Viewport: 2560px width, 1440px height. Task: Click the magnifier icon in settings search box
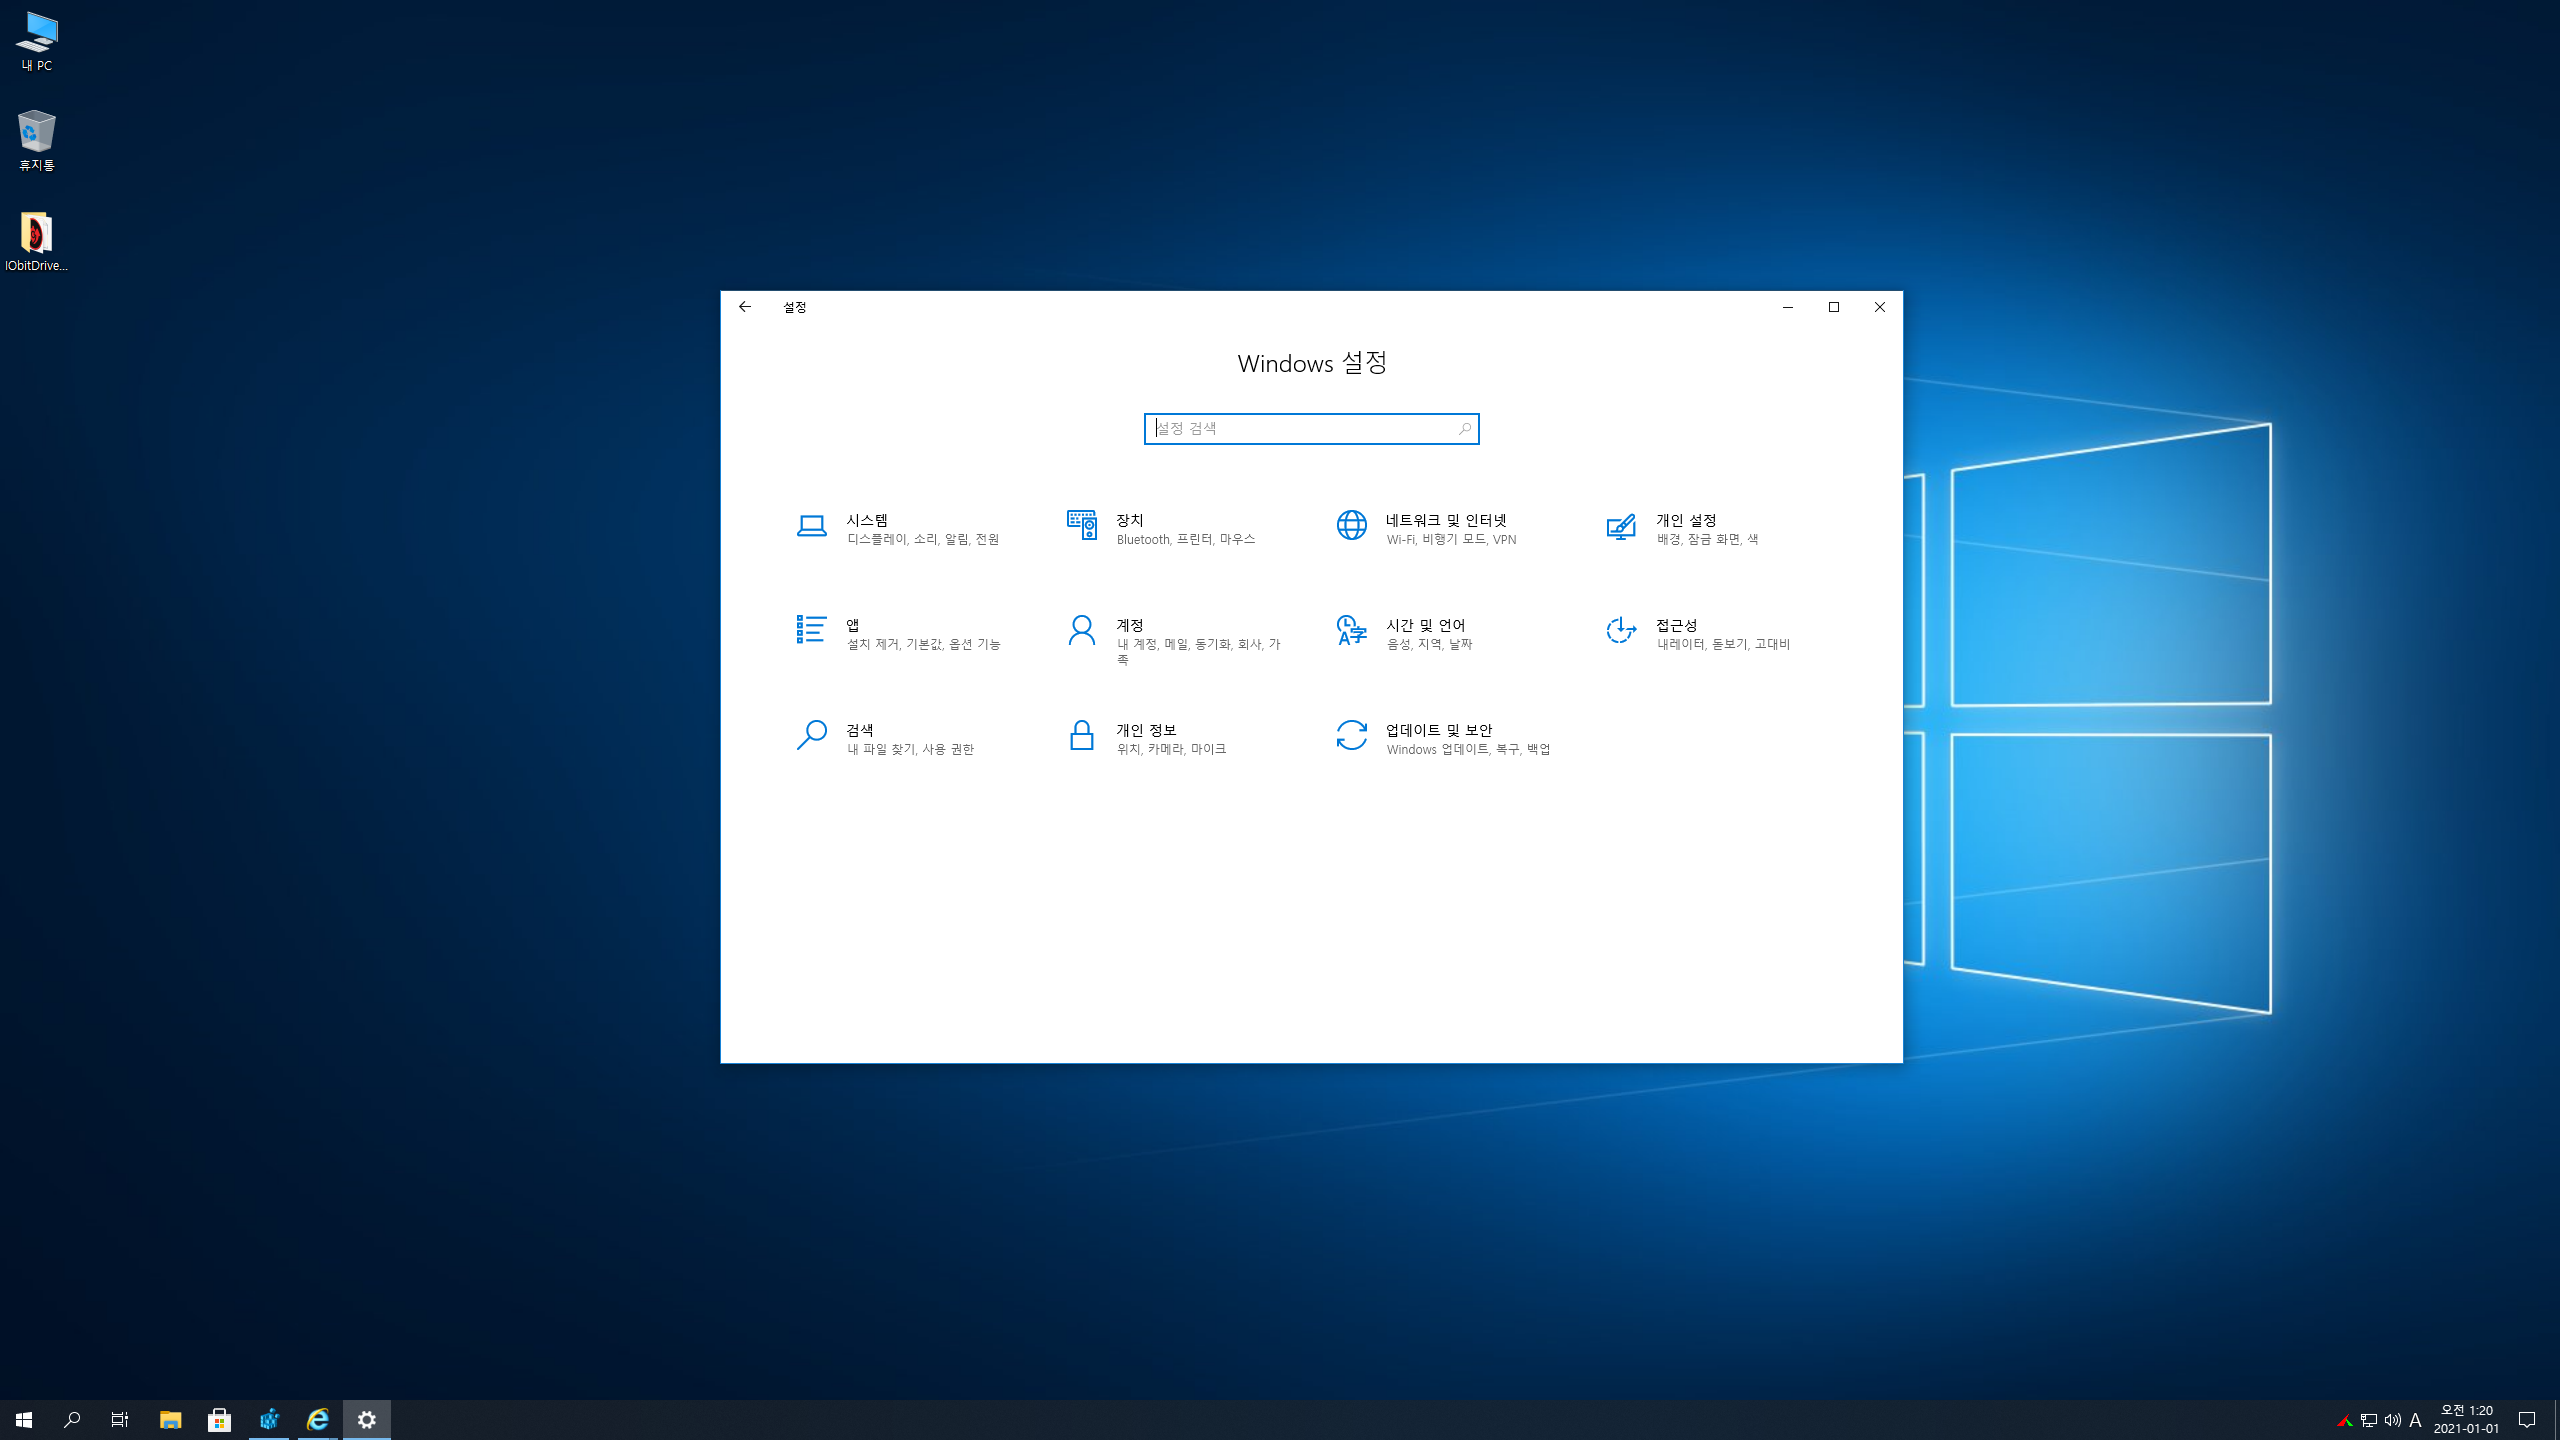click(x=1465, y=429)
